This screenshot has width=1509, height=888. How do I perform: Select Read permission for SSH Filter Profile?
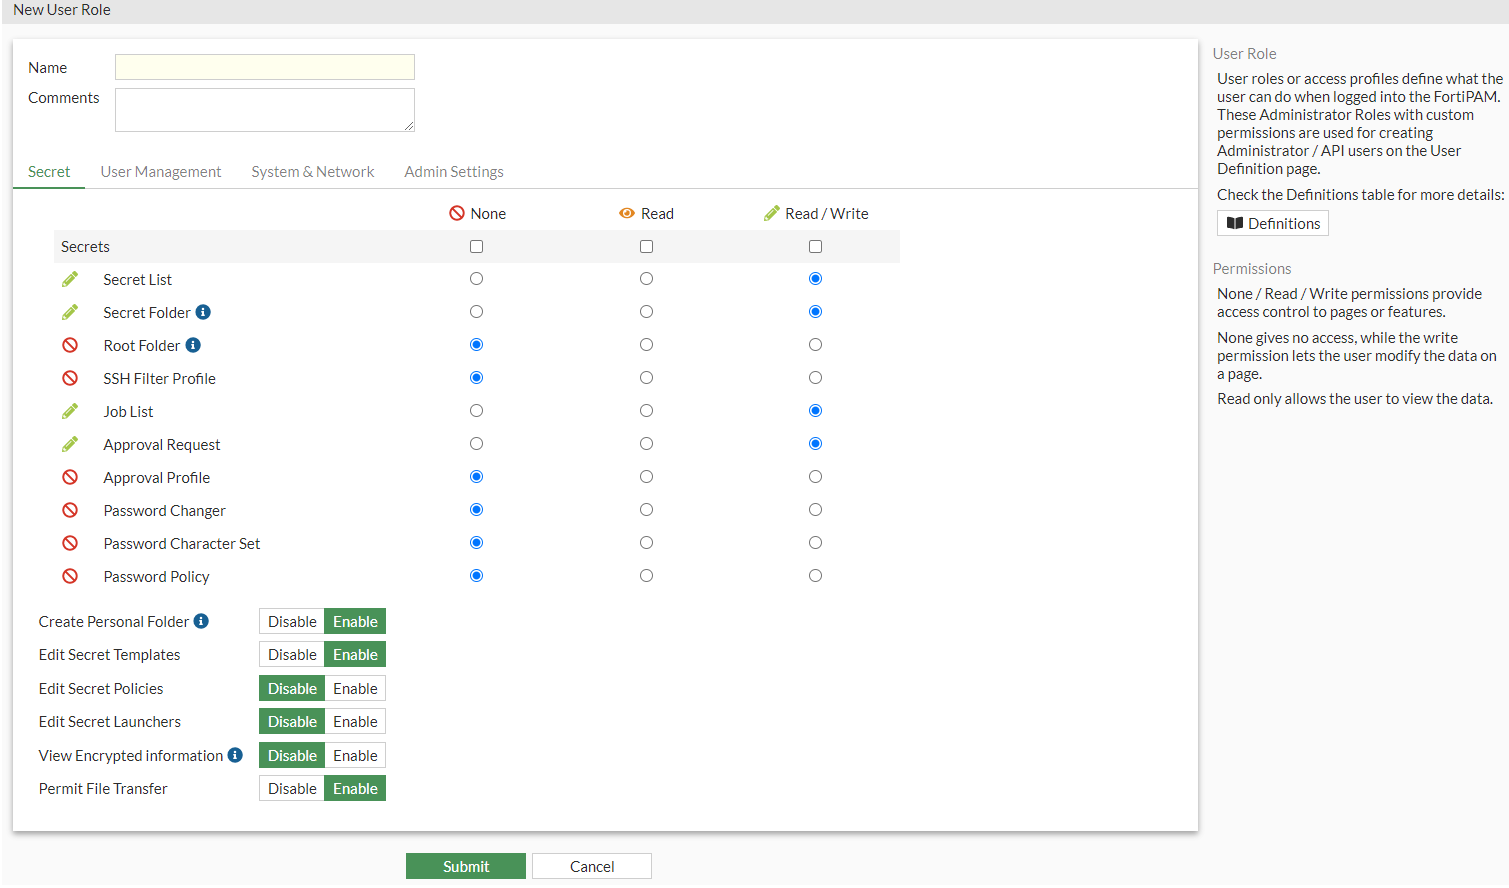646,377
